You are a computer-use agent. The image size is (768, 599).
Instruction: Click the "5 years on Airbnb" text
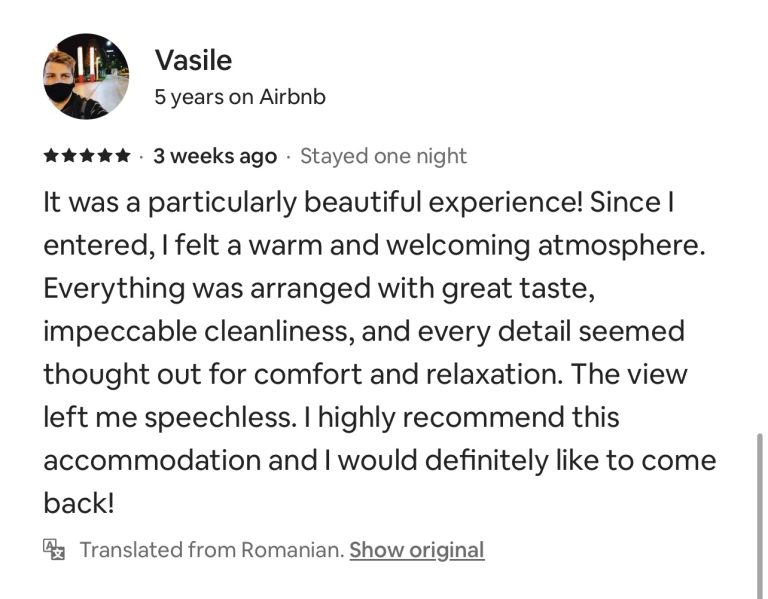[240, 97]
